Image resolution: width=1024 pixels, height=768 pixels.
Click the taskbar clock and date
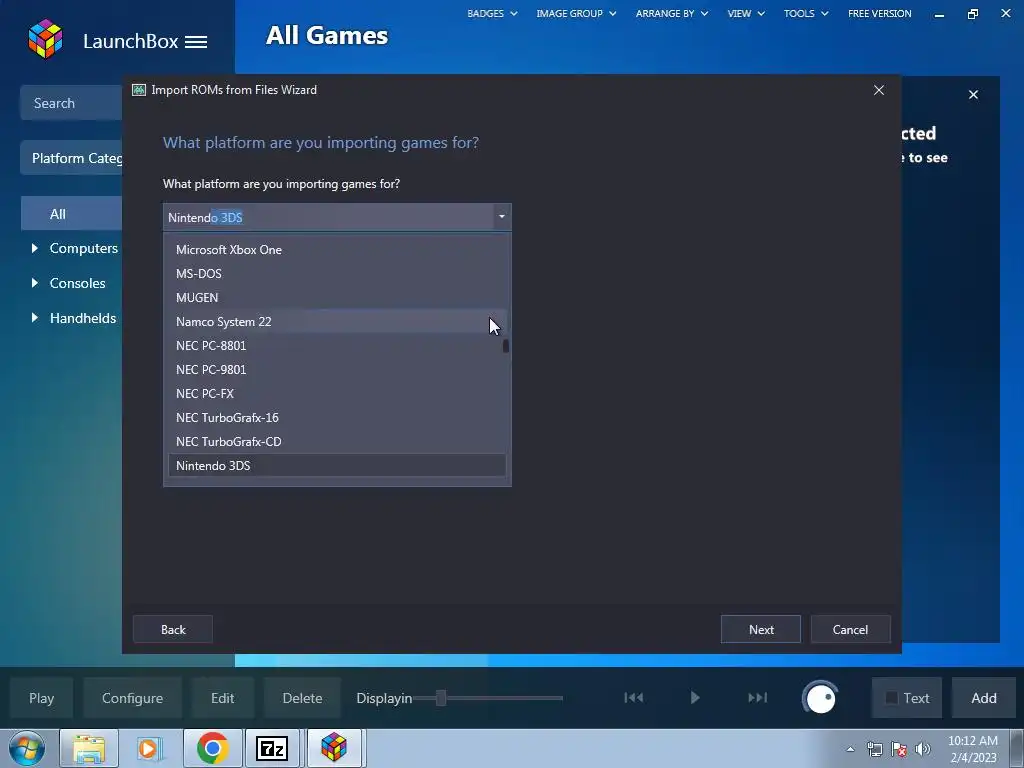(x=972, y=749)
